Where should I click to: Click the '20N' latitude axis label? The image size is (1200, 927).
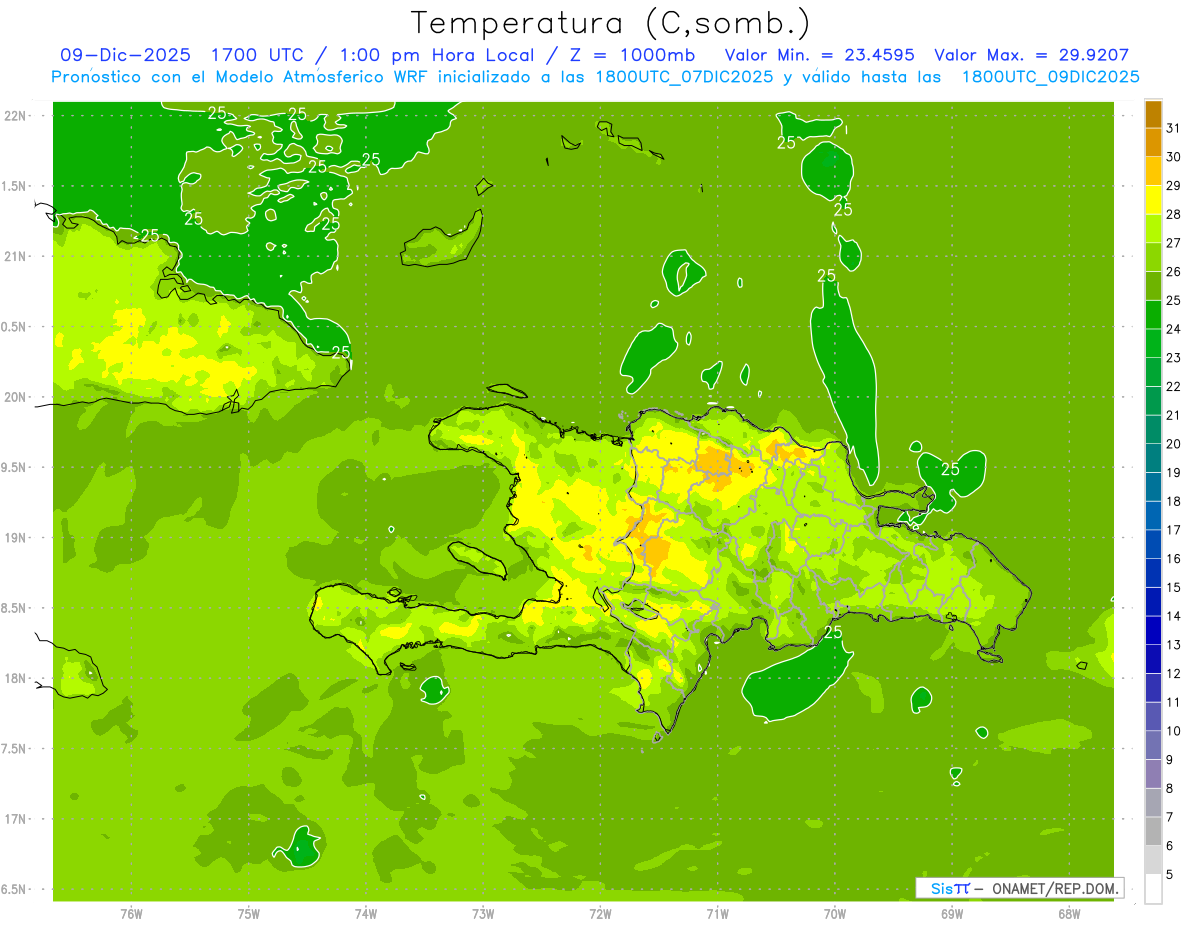click(x=17, y=397)
